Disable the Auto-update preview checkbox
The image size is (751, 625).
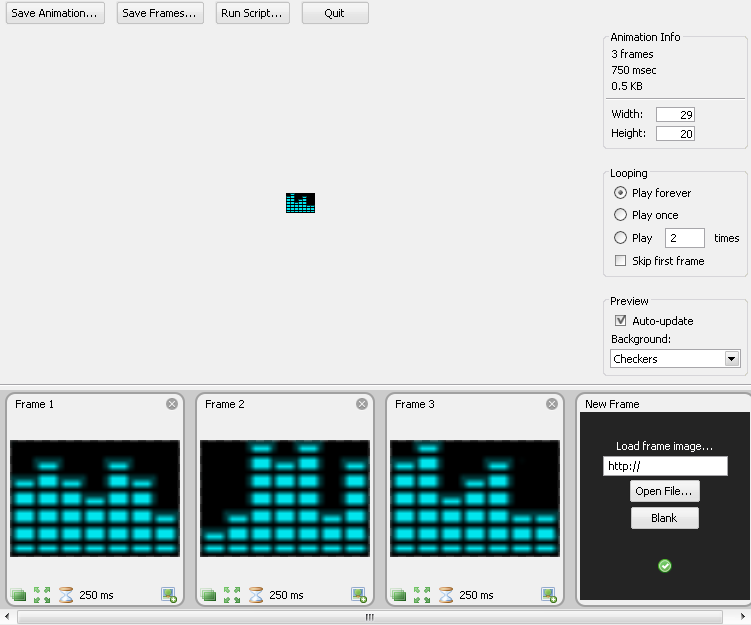pyautogui.click(x=621, y=321)
